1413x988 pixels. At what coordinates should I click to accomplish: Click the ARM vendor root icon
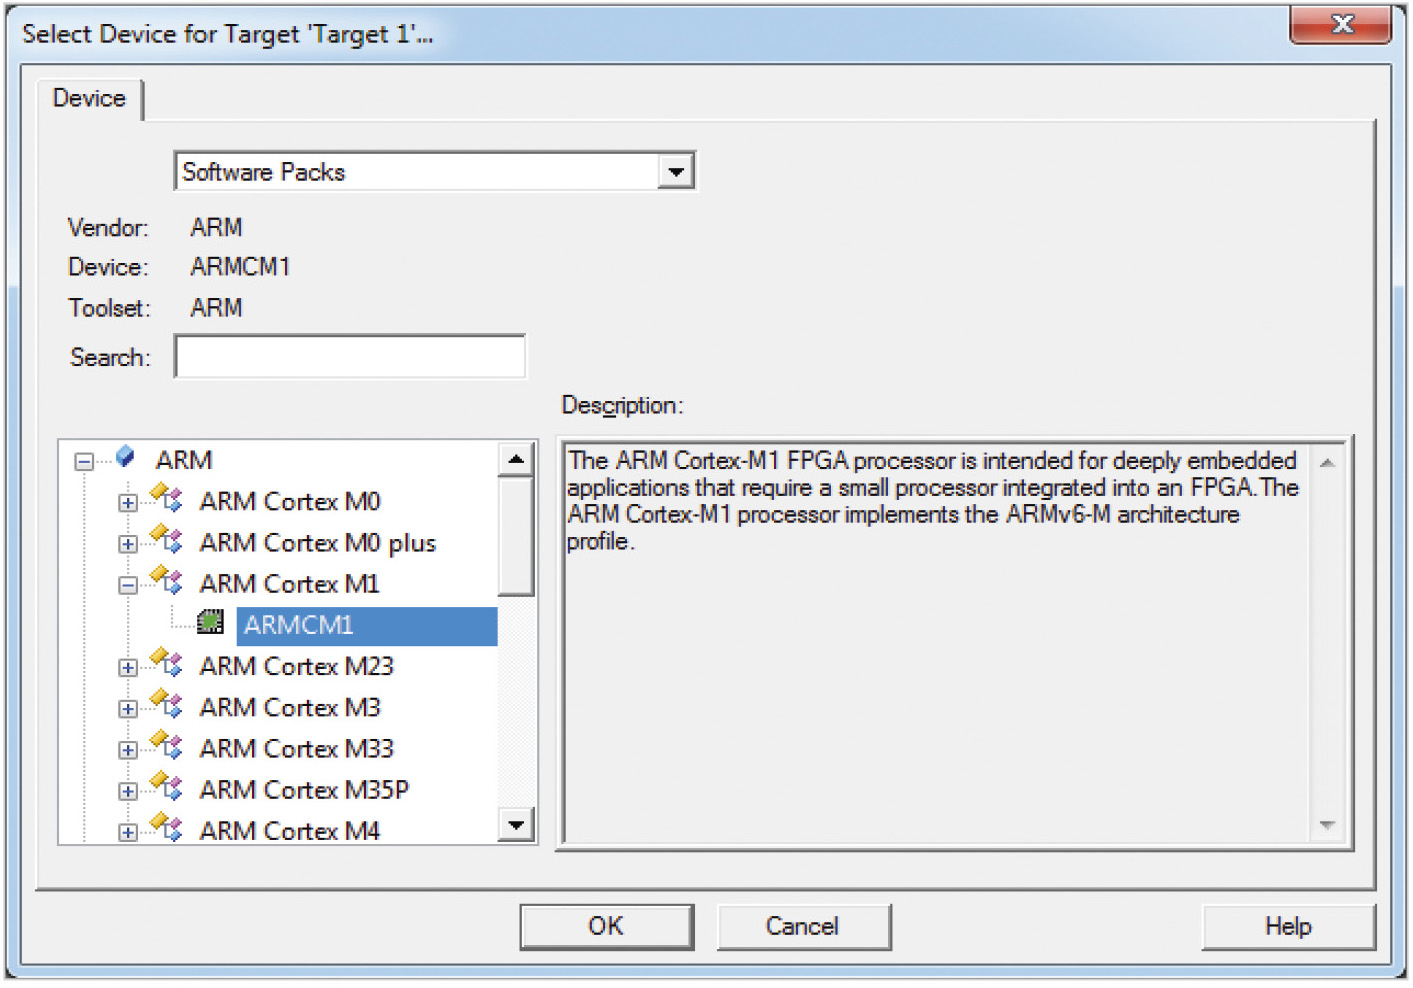(126, 458)
